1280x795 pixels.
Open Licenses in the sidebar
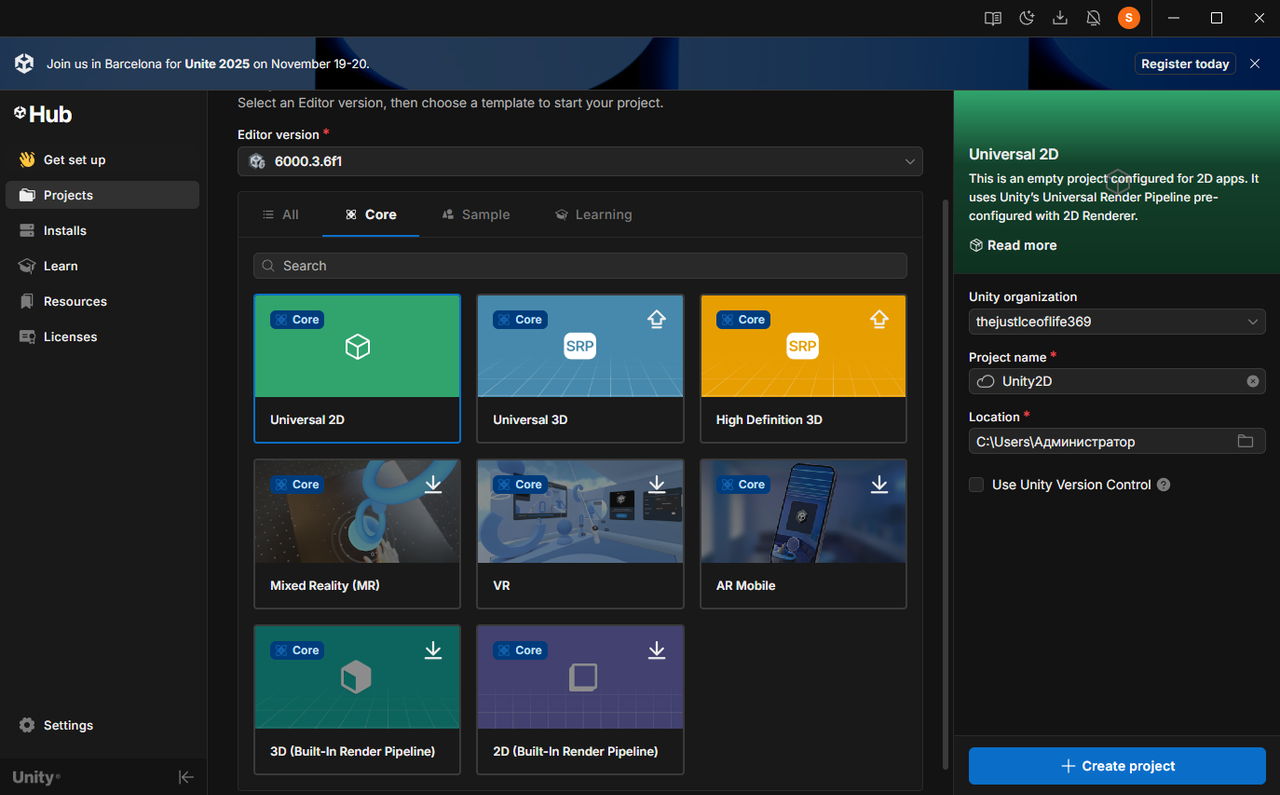(103, 337)
